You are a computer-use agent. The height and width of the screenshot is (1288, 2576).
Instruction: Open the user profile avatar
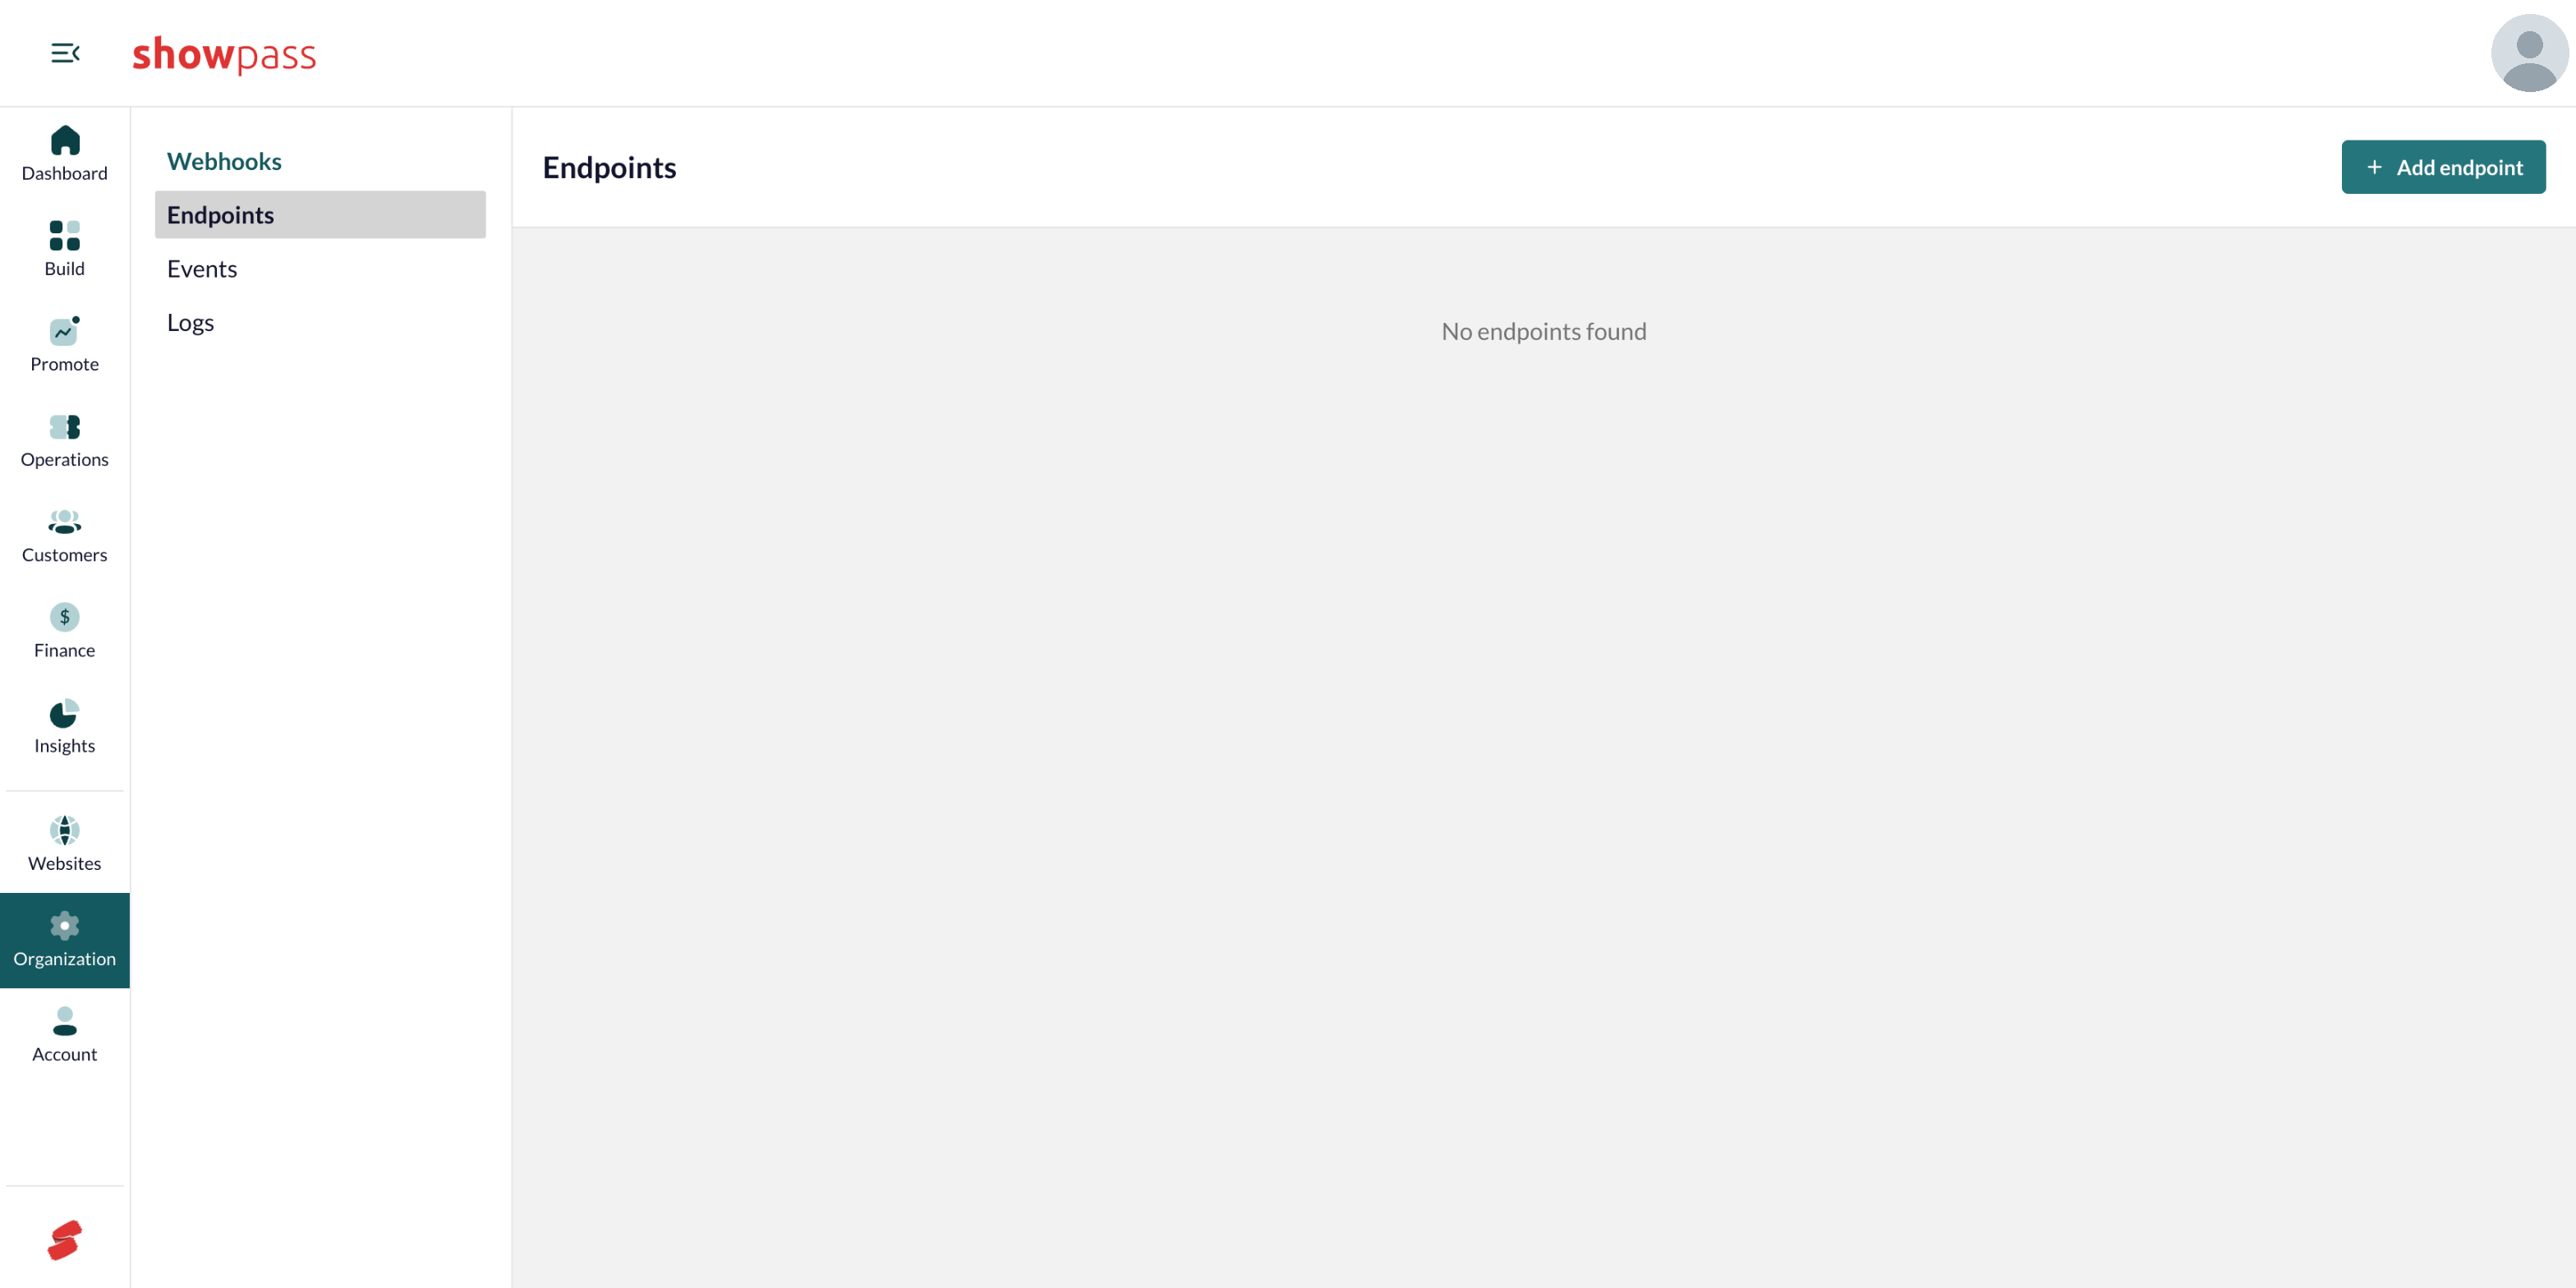pos(2529,53)
